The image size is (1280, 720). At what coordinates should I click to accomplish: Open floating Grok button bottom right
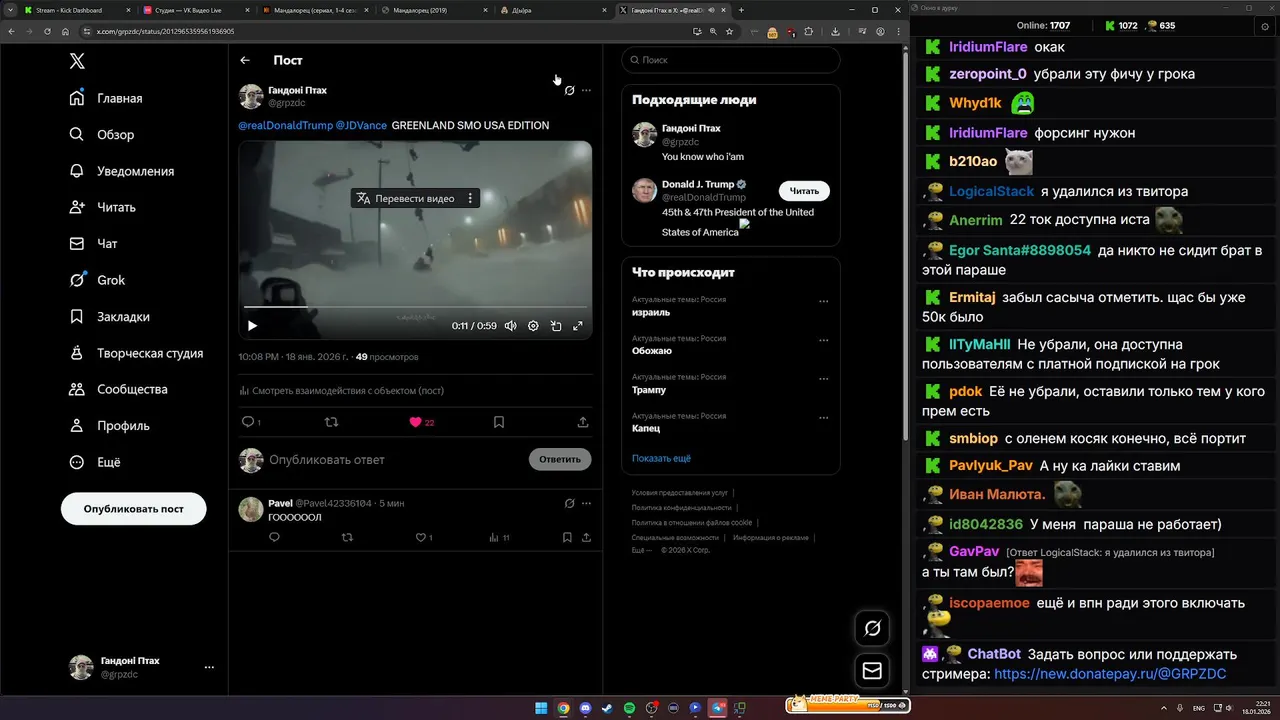click(872, 628)
